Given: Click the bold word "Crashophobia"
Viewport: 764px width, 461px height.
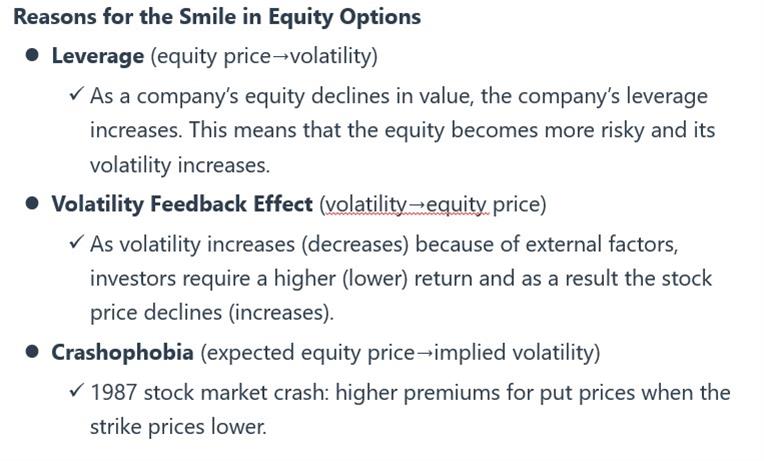Looking at the screenshot, I should click(122, 353).
